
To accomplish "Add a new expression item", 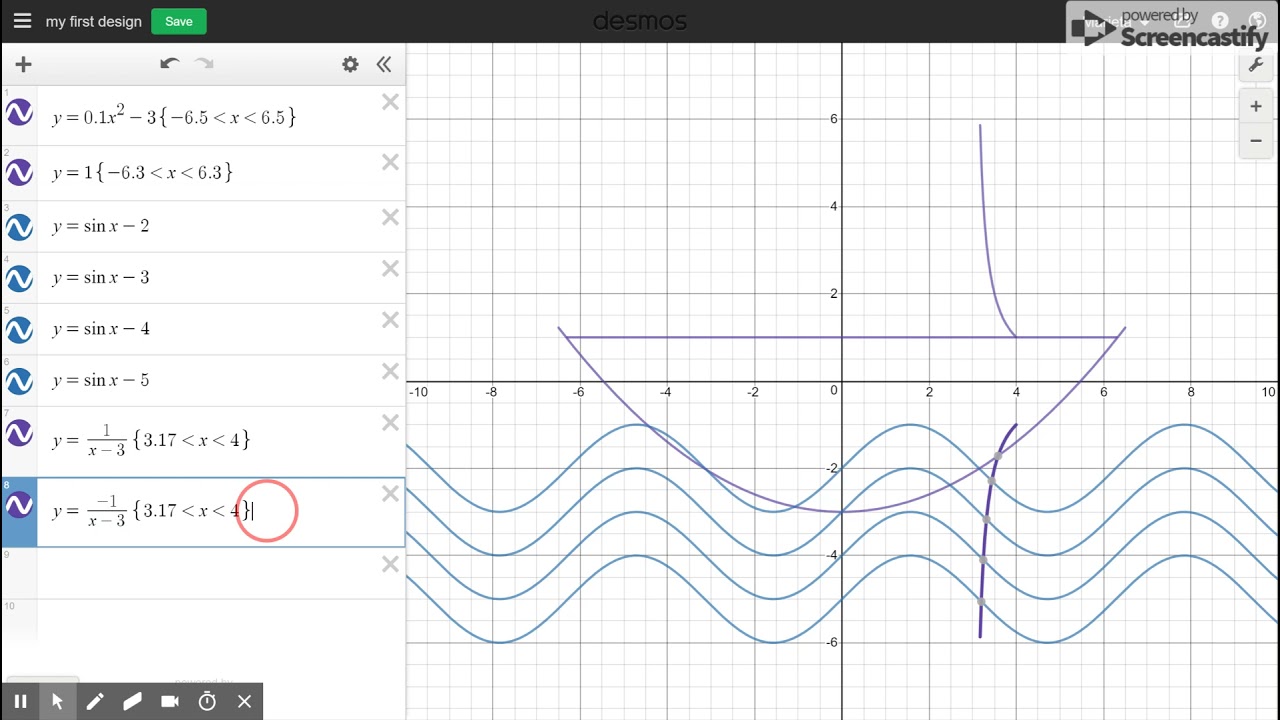I will tap(23, 64).
